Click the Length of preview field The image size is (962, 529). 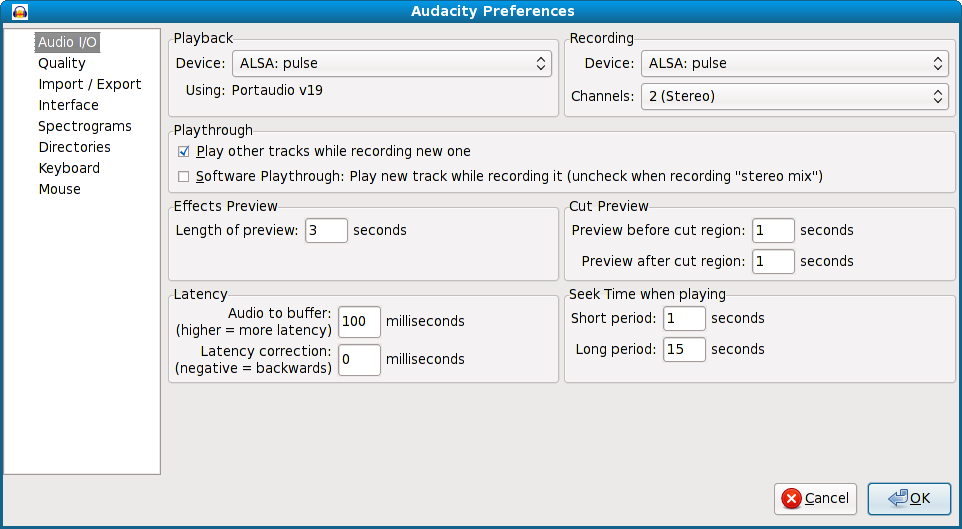[x=326, y=230]
